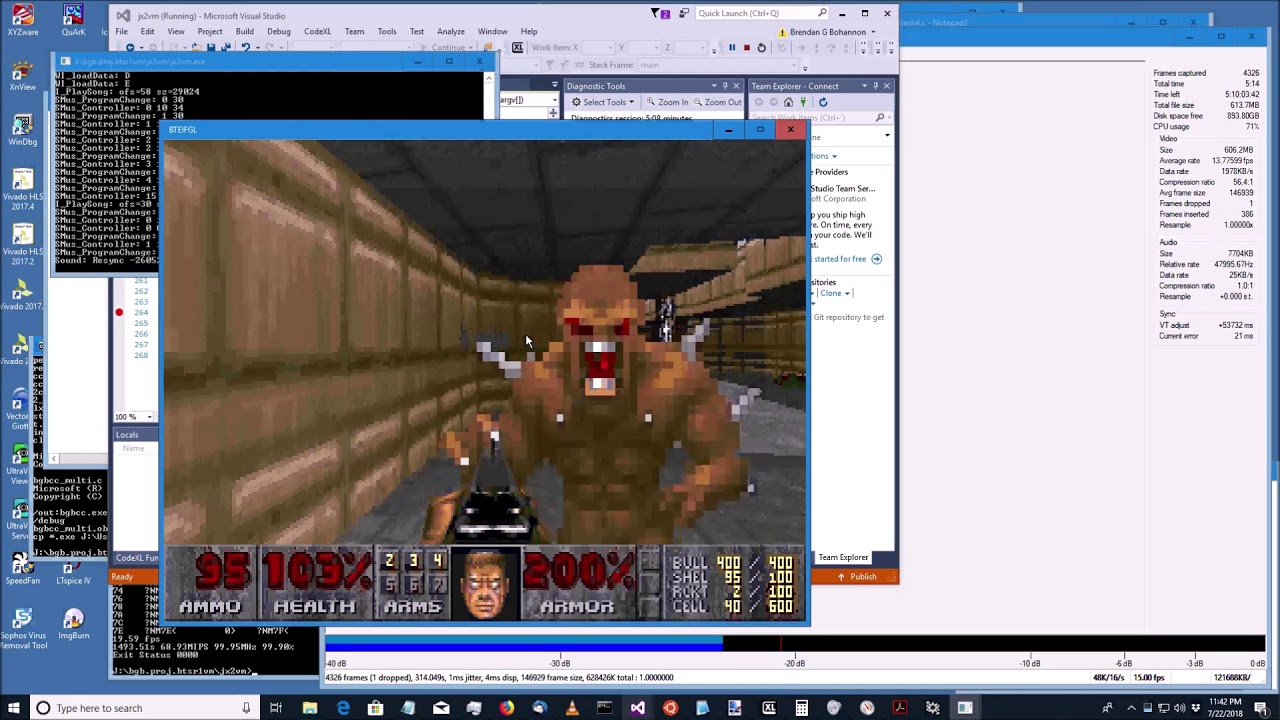Image resolution: width=1280 pixels, height=720 pixels.
Task: Open the Brendan G Bohannon account dropdown
Action: (832, 32)
